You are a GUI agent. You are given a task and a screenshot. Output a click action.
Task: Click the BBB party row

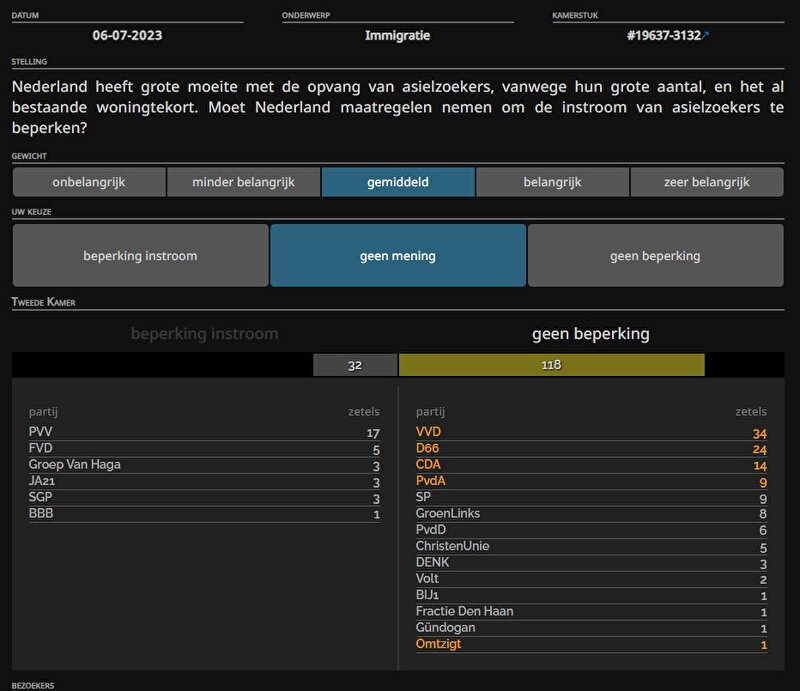[204, 514]
